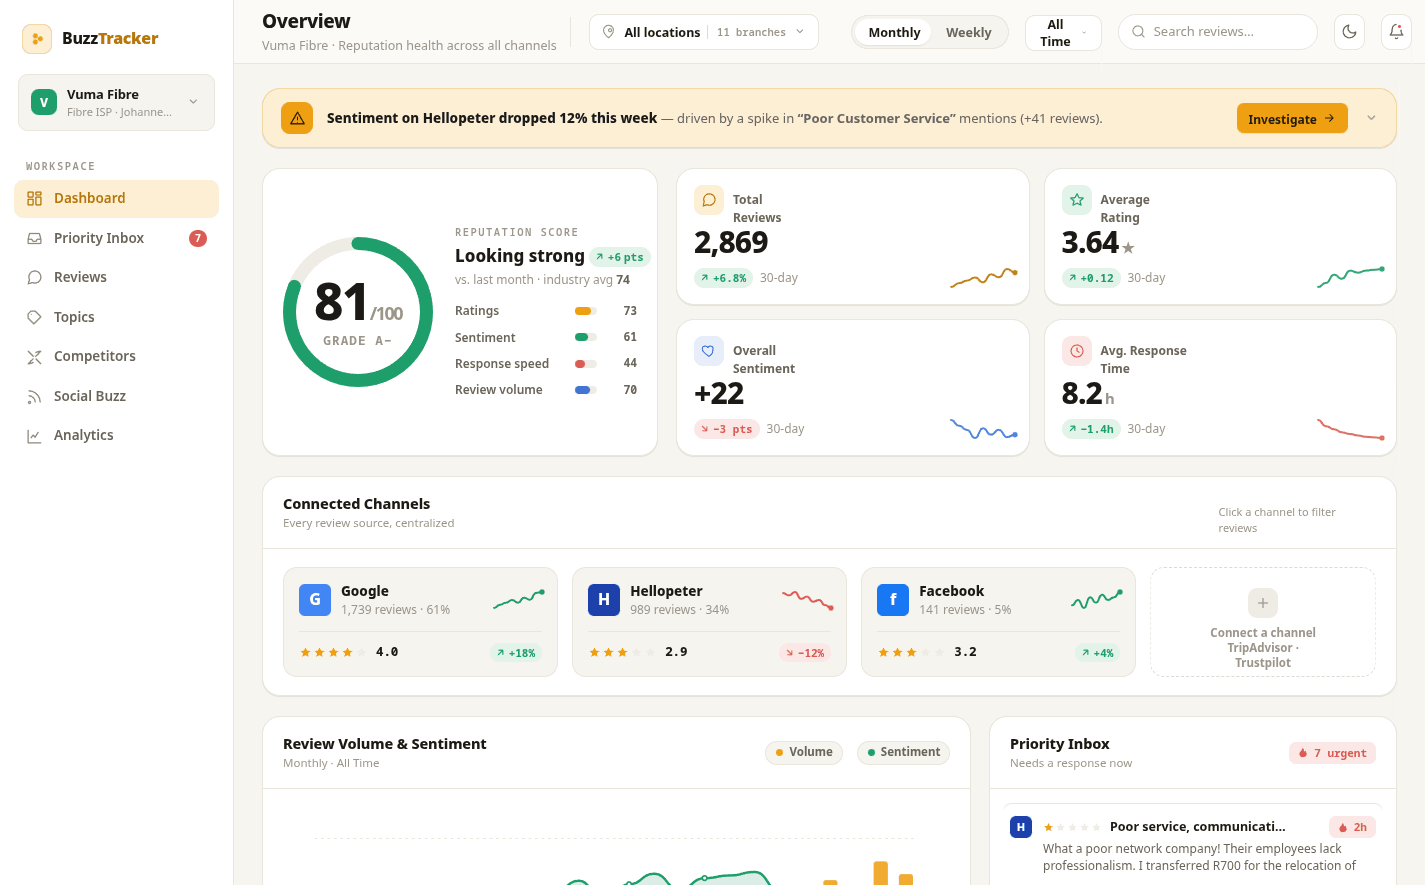Viewport: 1425px width, 885px height.
Task: Open the Poor service review item
Action: (1193, 845)
